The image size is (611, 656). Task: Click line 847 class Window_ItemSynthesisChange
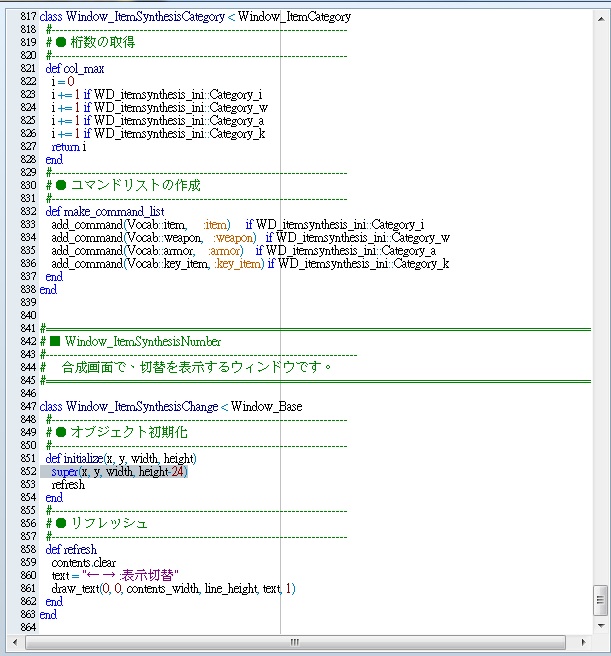click(x=171, y=407)
